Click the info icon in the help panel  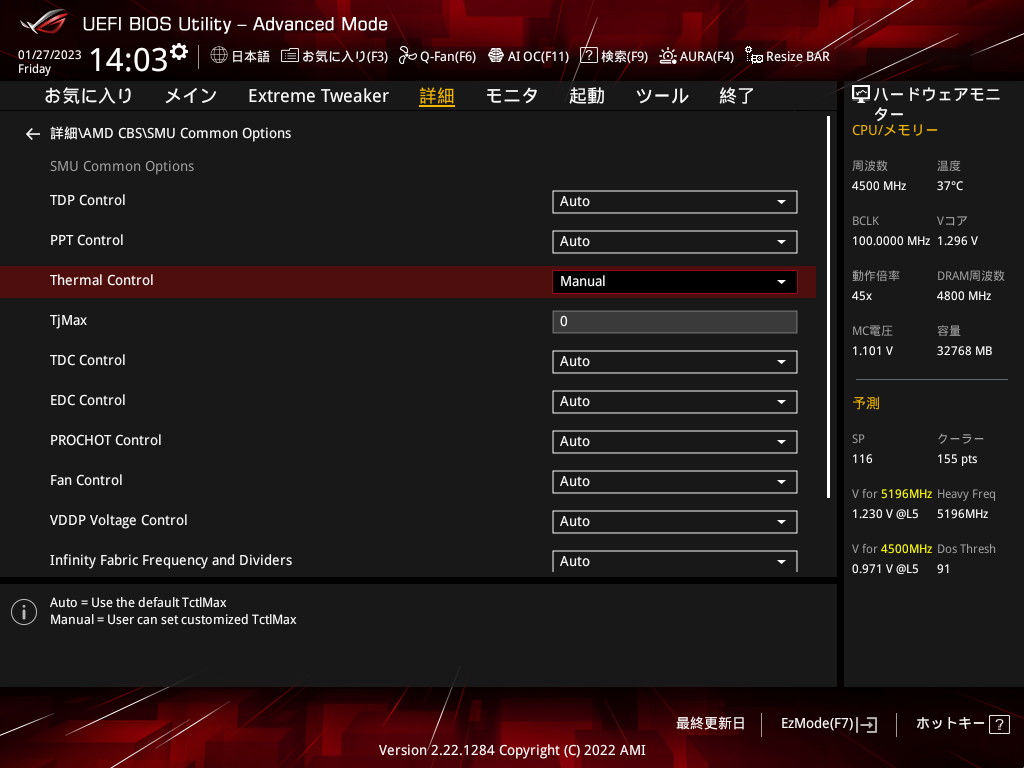pos(24,612)
